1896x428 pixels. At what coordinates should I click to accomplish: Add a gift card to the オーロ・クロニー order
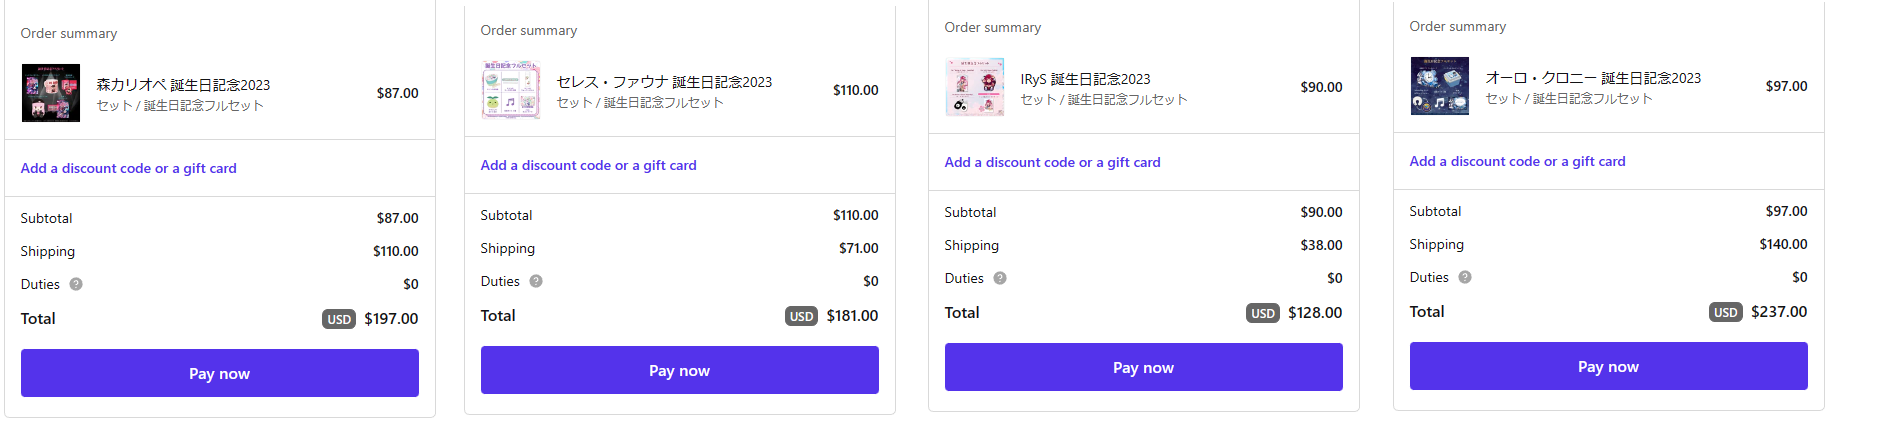click(1517, 161)
